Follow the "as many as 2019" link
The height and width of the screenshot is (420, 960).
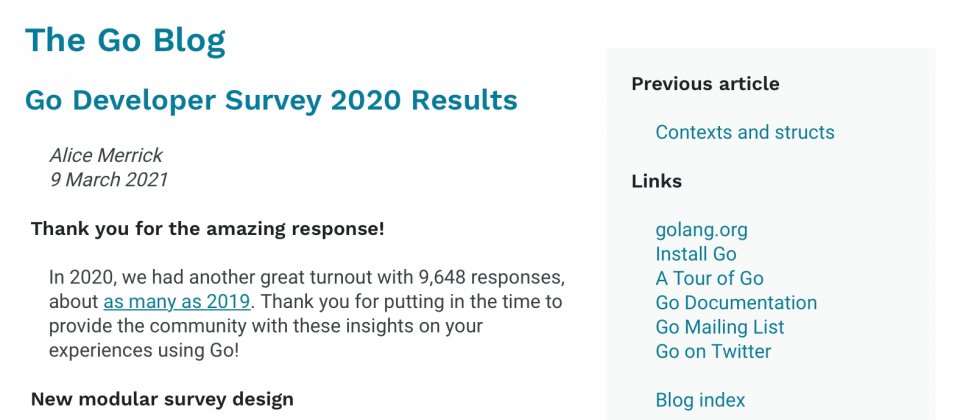(176, 302)
